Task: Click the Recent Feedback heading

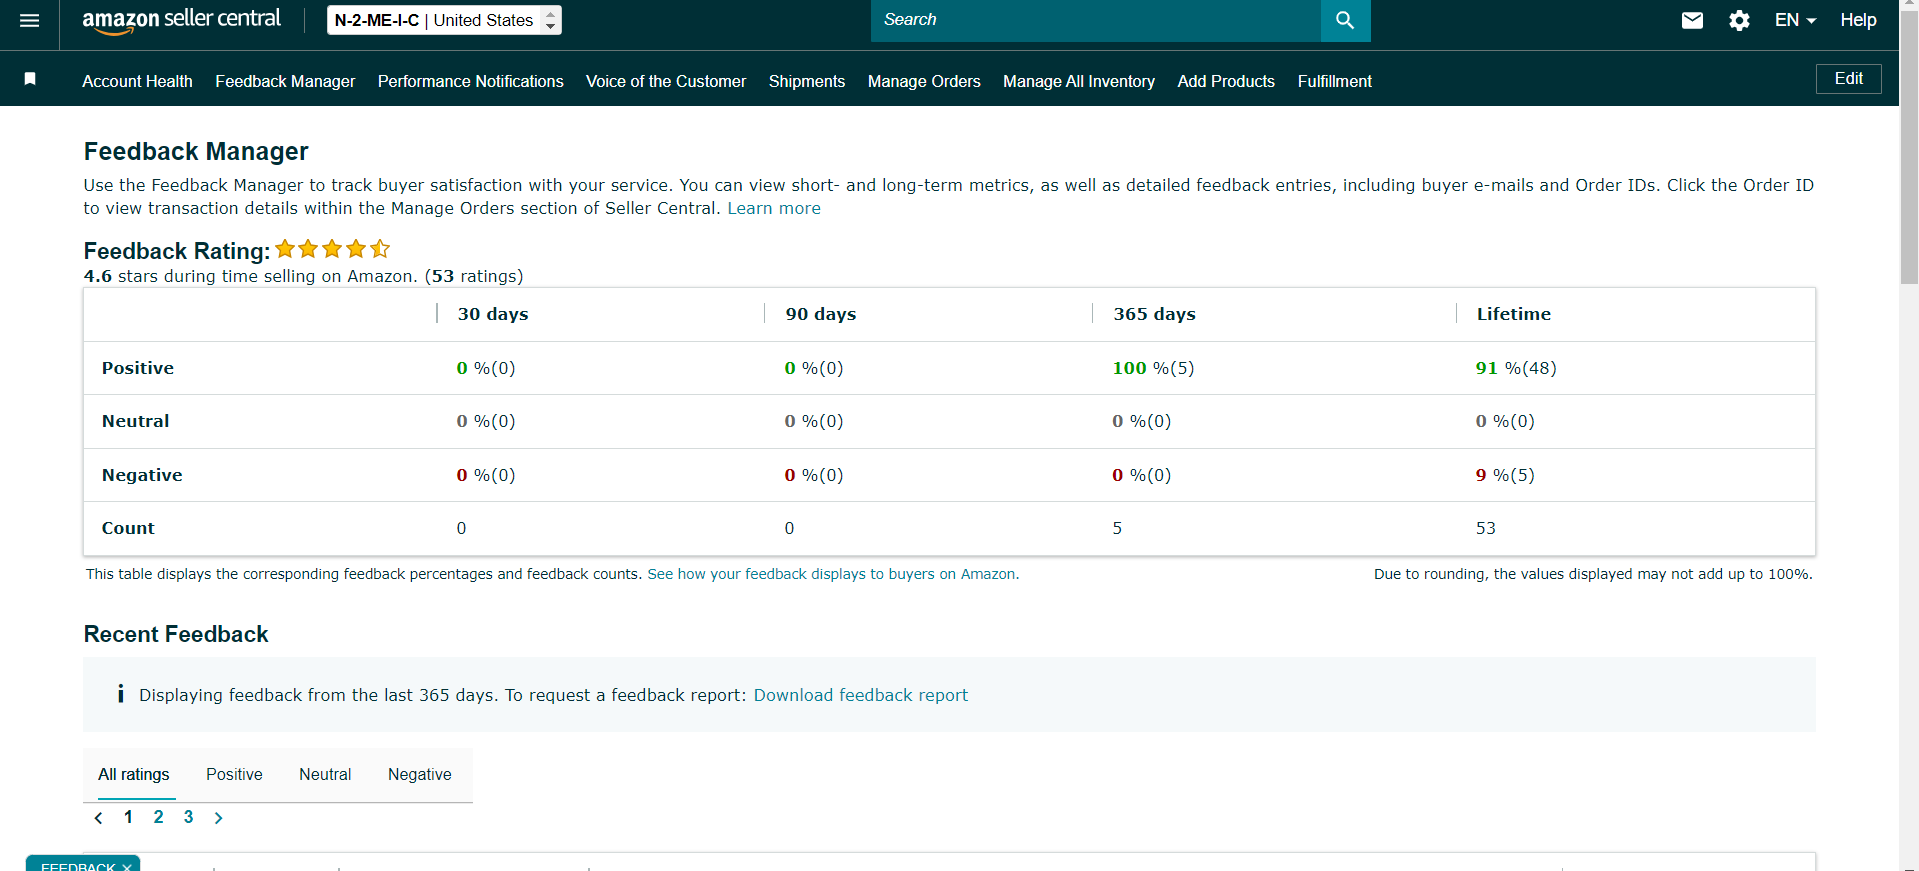Action: 176,634
